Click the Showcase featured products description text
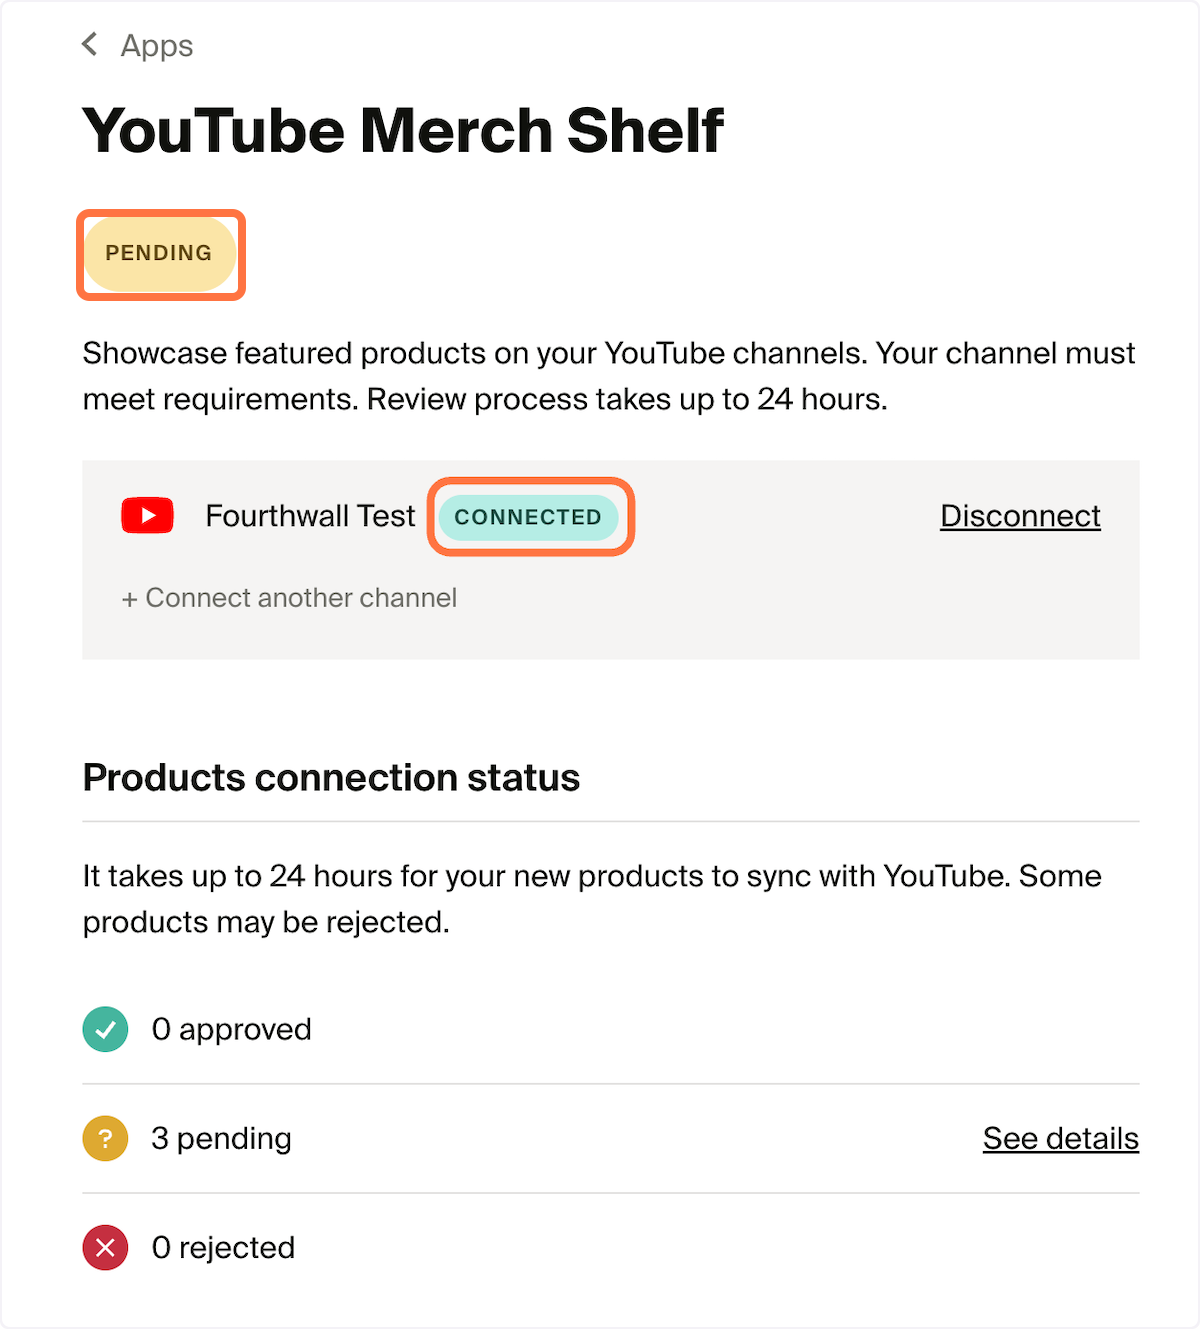Viewport: 1200px width, 1329px height. (609, 376)
